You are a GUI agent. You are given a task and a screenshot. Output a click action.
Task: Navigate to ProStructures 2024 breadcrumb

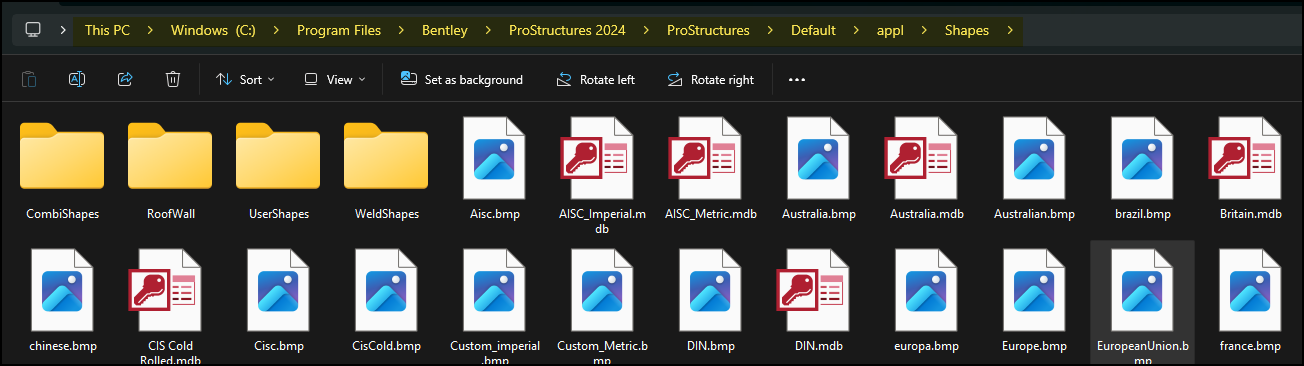coord(567,30)
